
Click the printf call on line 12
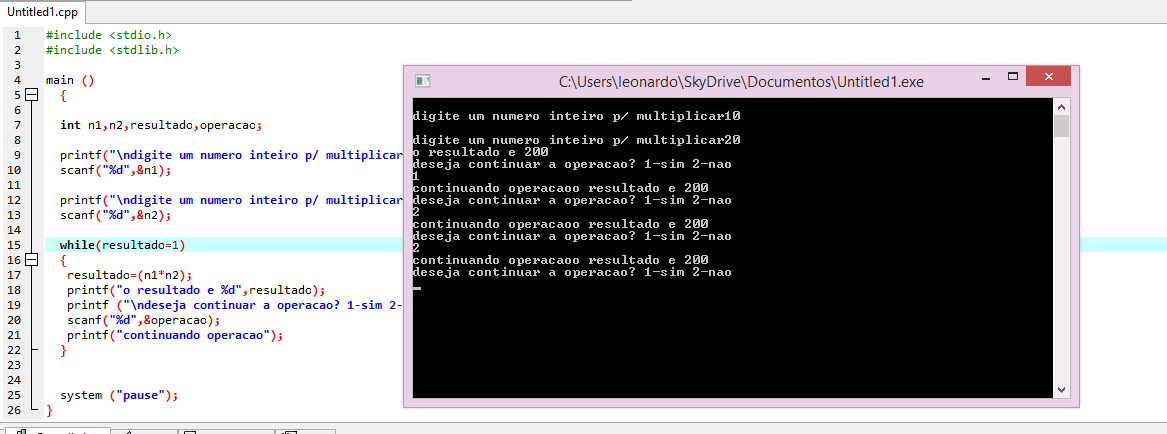coord(231,200)
